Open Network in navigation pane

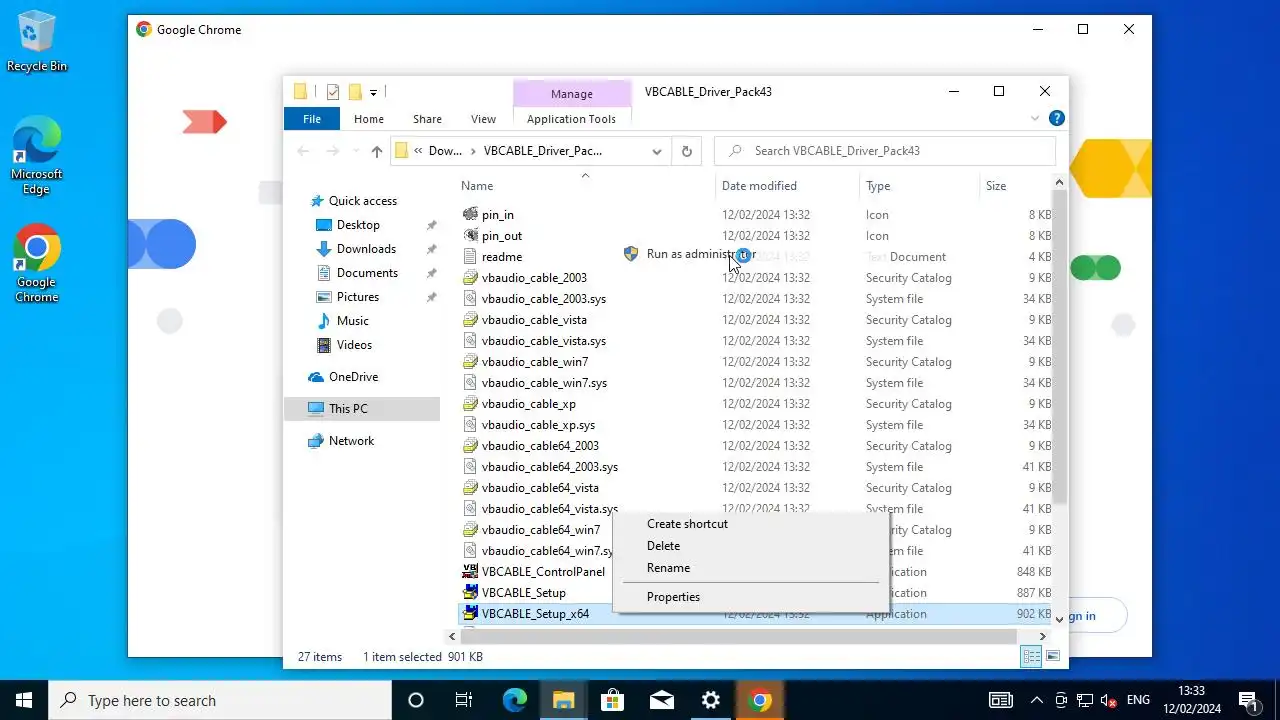351,441
